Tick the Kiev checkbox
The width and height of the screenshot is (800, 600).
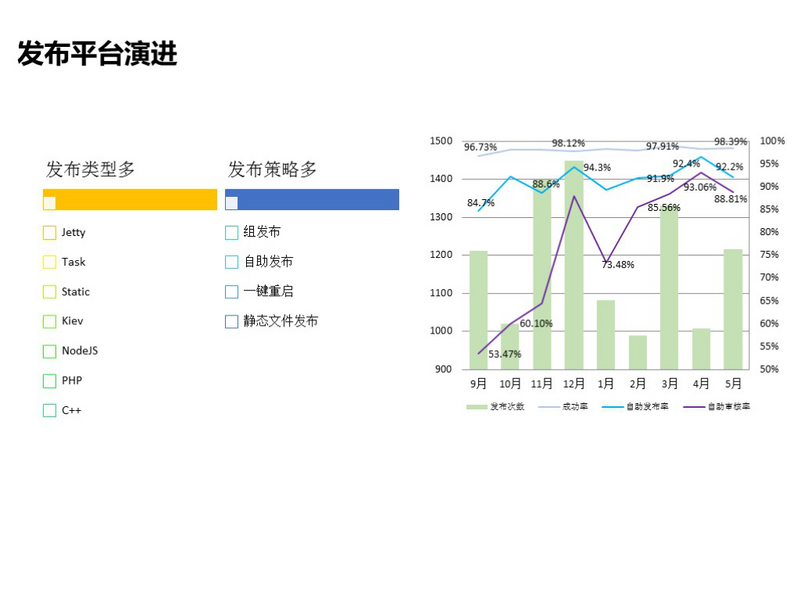tap(49, 321)
